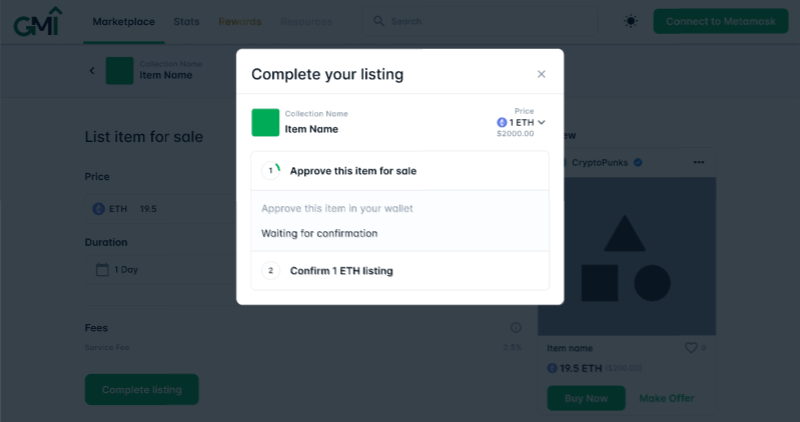This screenshot has height=422, width=800.
Task: Click the calendar icon in Duration field
Action: (x=102, y=269)
